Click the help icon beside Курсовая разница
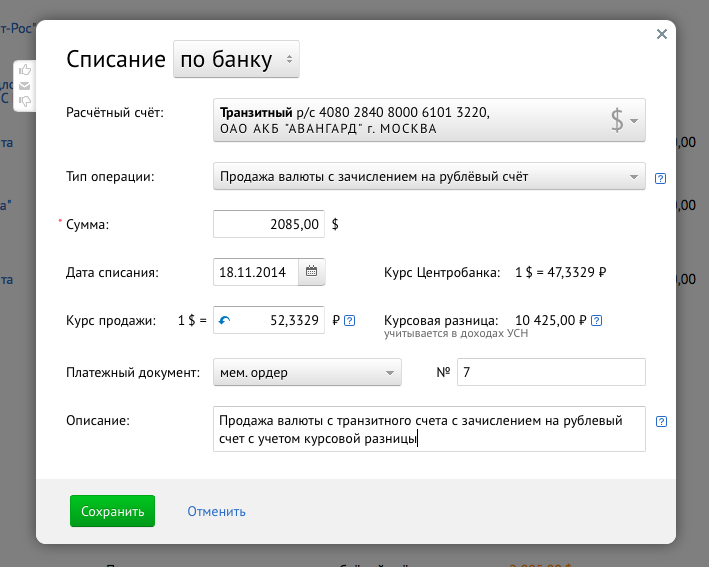Screen dimensions: 709x567 point(596,321)
